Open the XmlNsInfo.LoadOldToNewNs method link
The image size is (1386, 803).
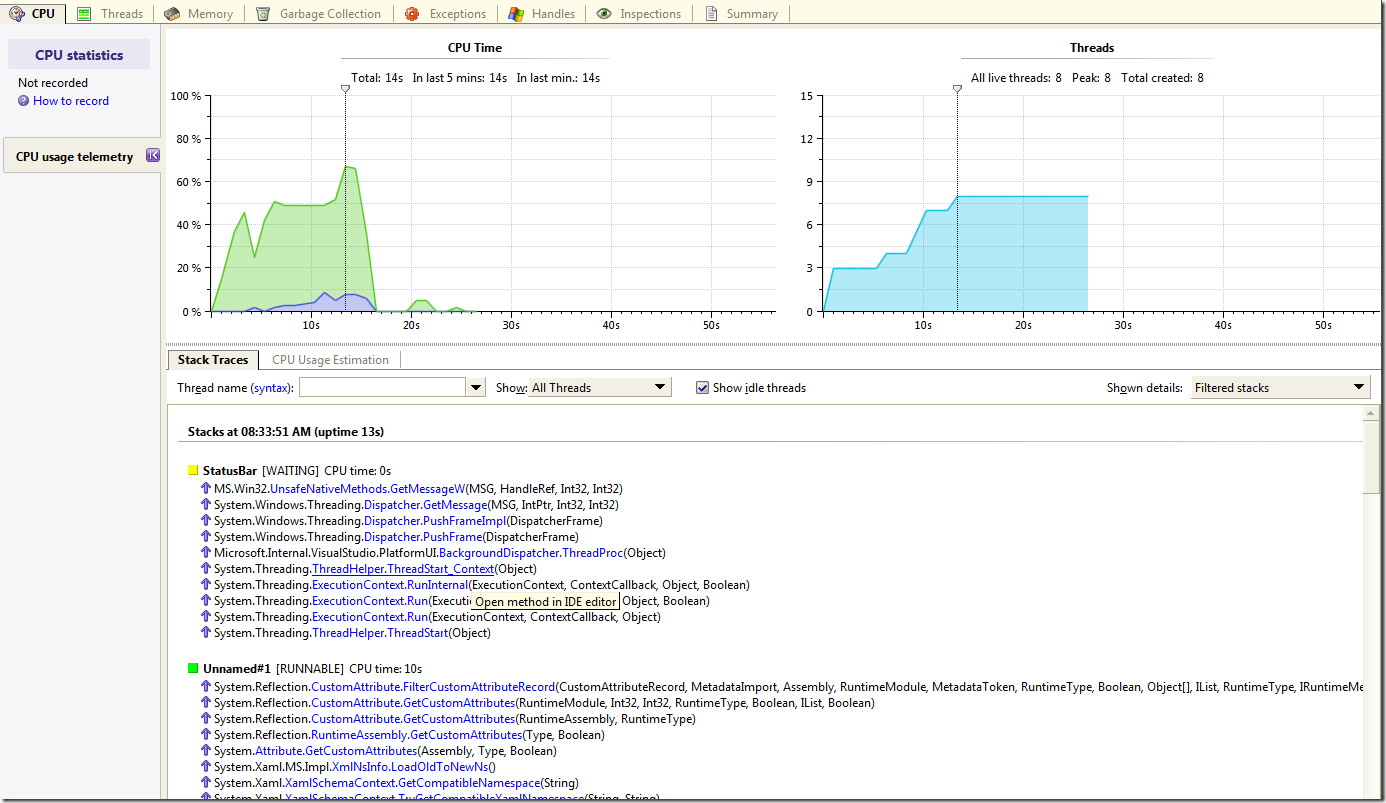(x=409, y=767)
